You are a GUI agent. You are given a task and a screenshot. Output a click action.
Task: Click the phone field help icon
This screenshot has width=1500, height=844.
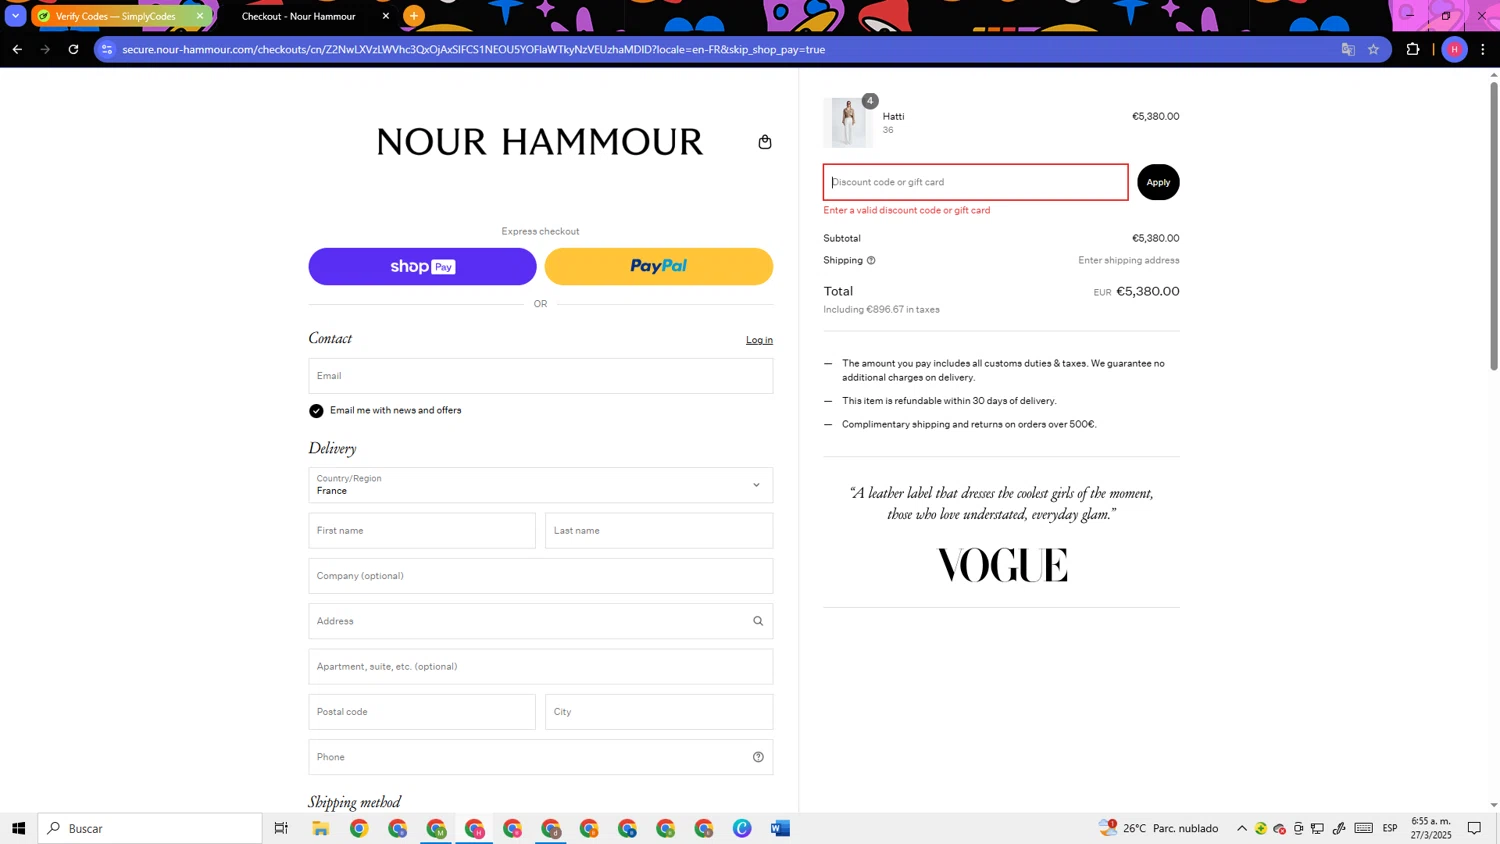point(758,757)
